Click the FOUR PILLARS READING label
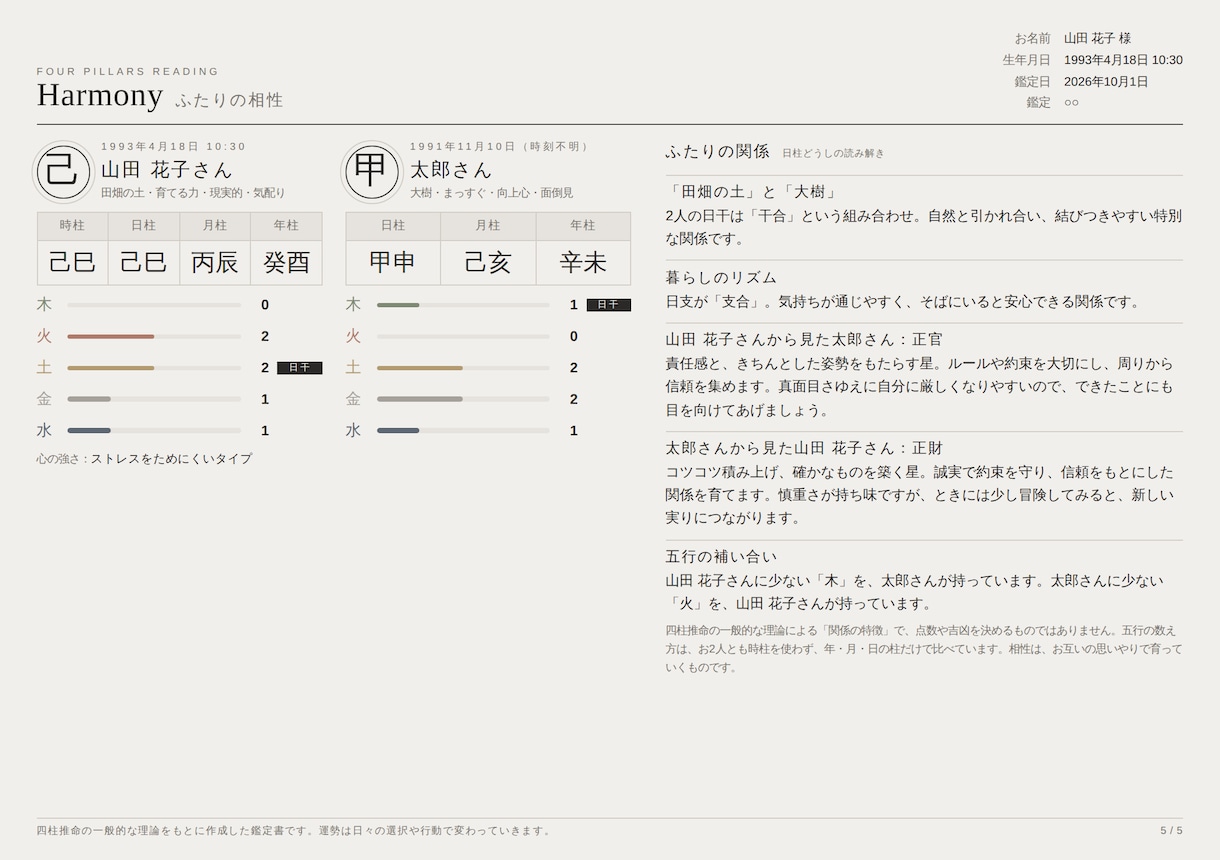The image size is (1220, 860). [x=128, y=71]
